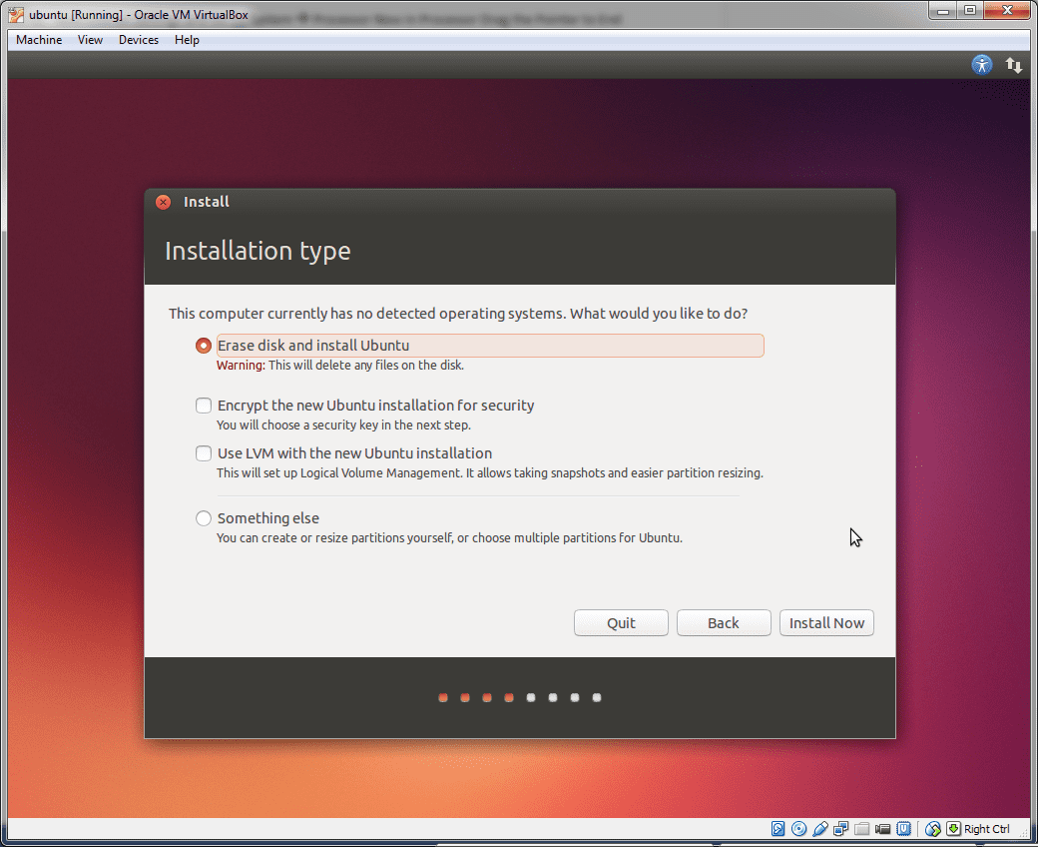Click the CPU virtualization status icon
Screen dimensions: 1038x847
coord(904,828)
